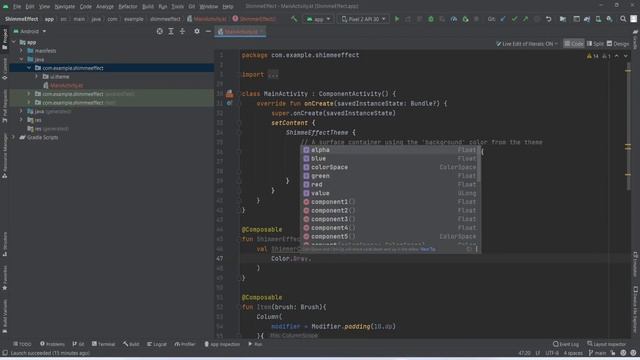Screen dimensions: 640x360
Task: Click the UTF-8 encoding in status bar
Action: click(x=552, y=353)
